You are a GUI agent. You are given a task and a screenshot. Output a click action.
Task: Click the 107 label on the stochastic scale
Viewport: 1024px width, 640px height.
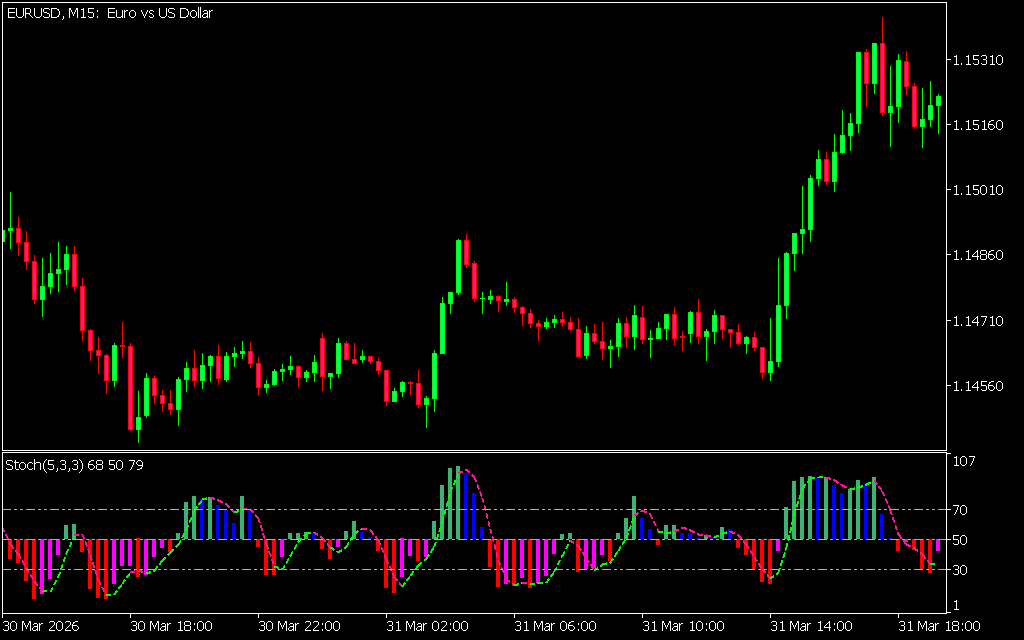coord(964,461)
